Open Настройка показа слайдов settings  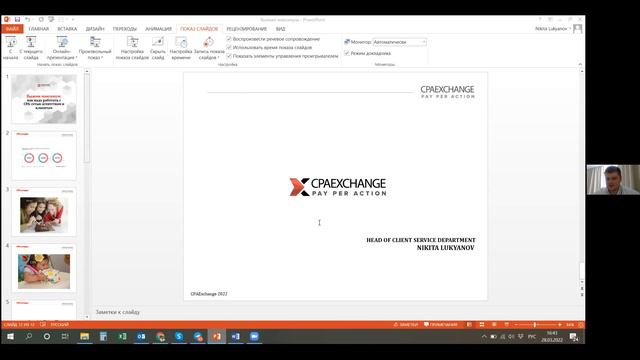[132, 48]
